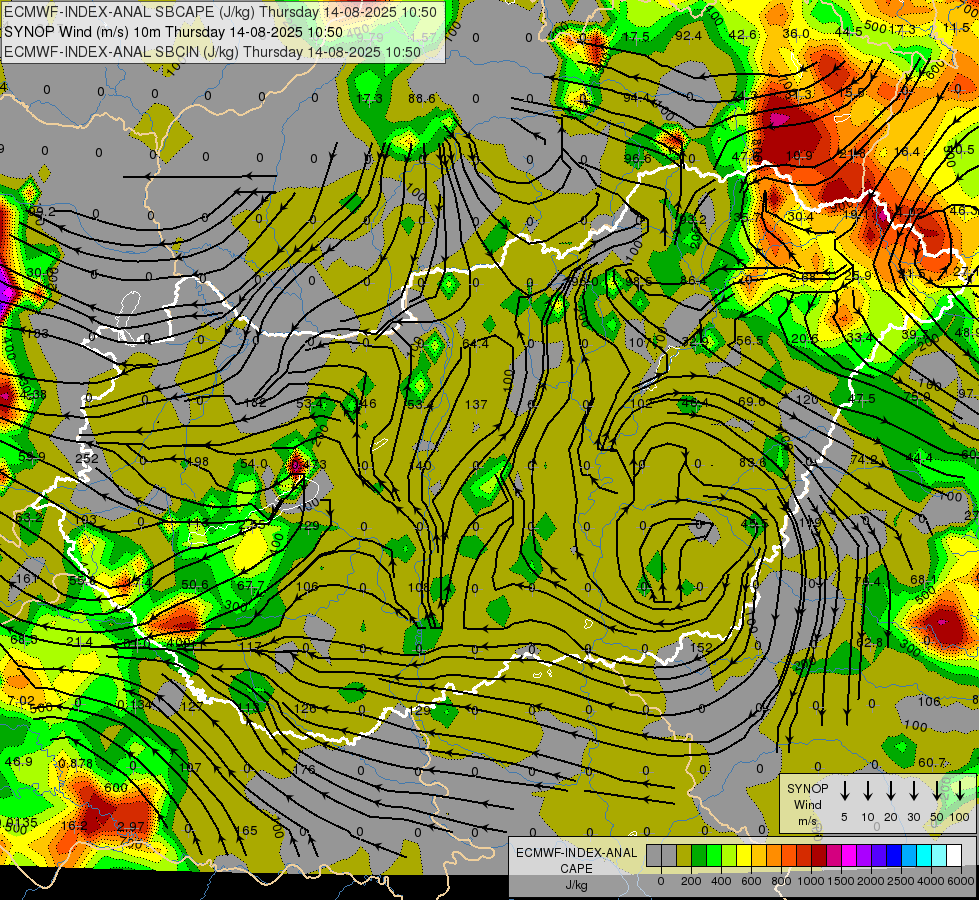Click the map value 137
The image size is (979, 900).
(x=476, y=404)
